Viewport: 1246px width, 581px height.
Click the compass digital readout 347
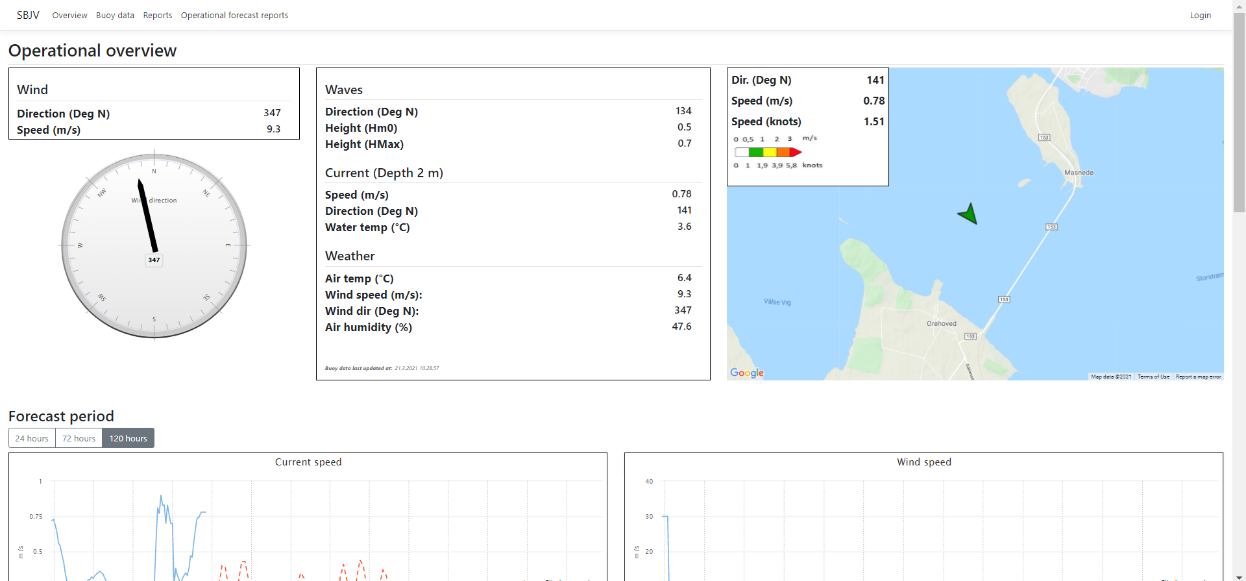coord(154,260)
